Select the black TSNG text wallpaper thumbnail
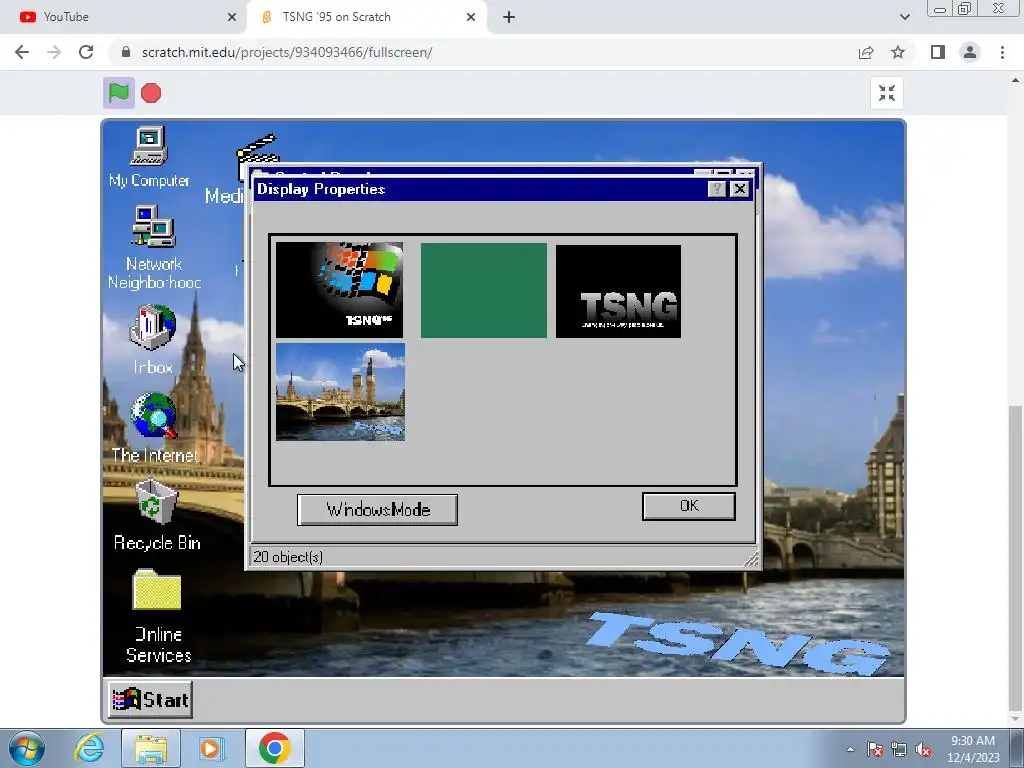 tap(618, 291)
